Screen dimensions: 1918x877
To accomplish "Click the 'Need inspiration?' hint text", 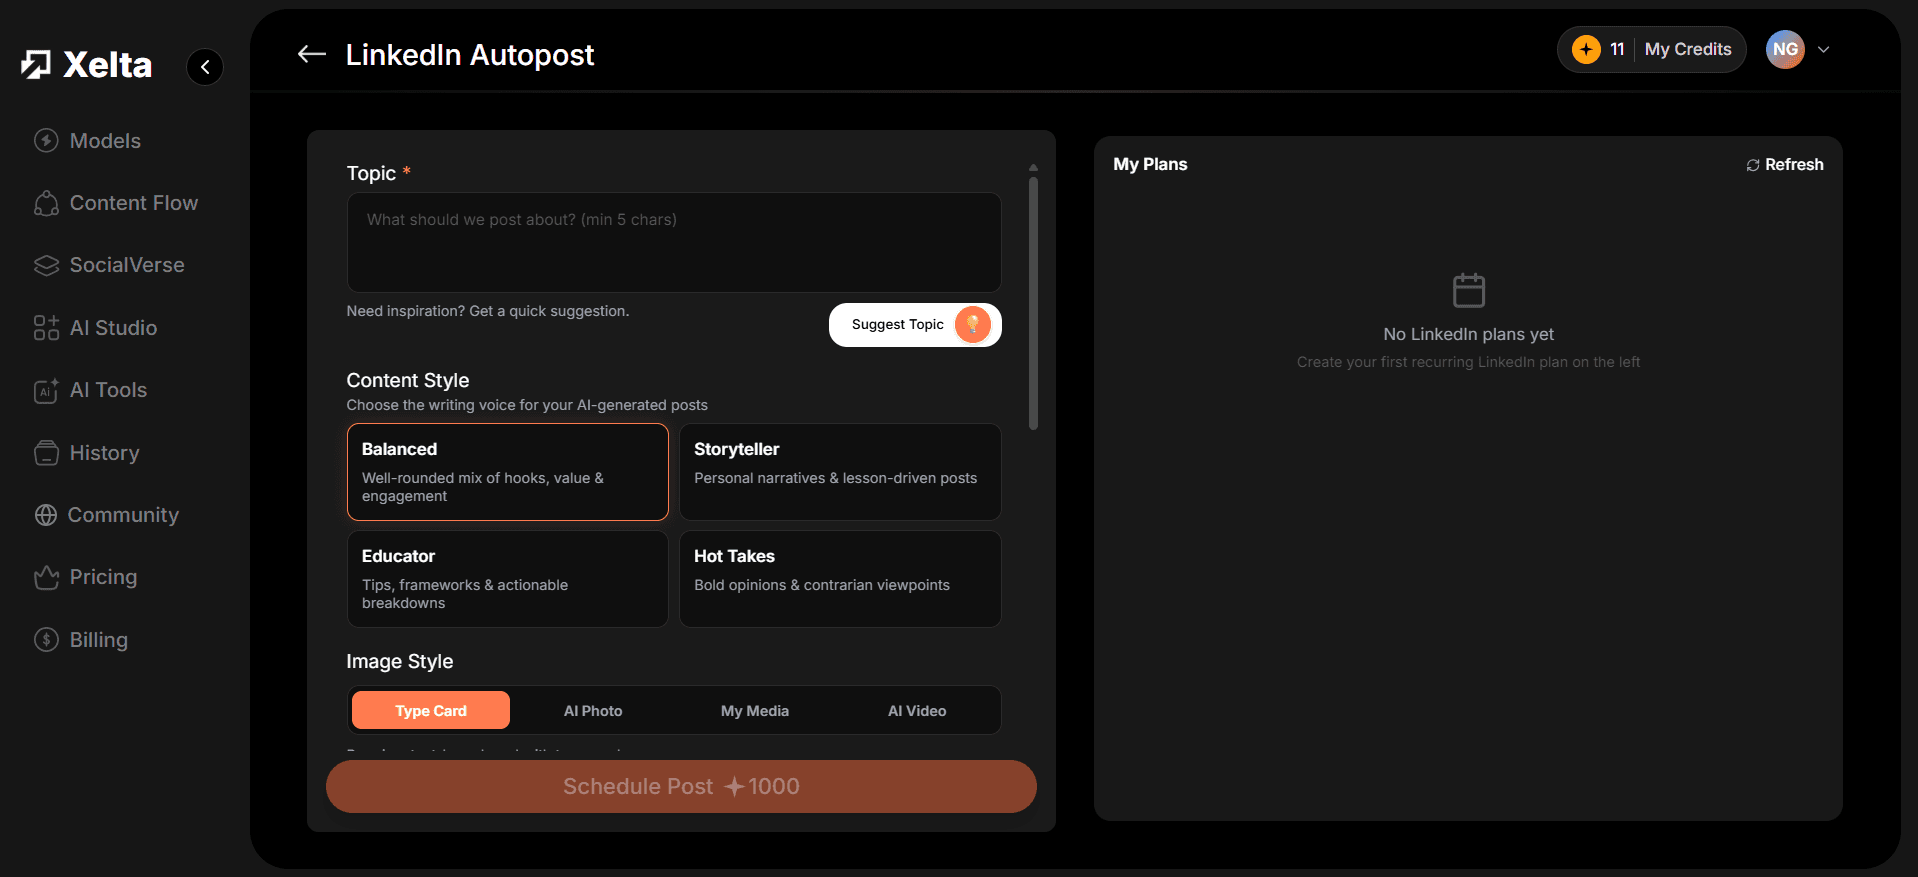I will (488, 311).
